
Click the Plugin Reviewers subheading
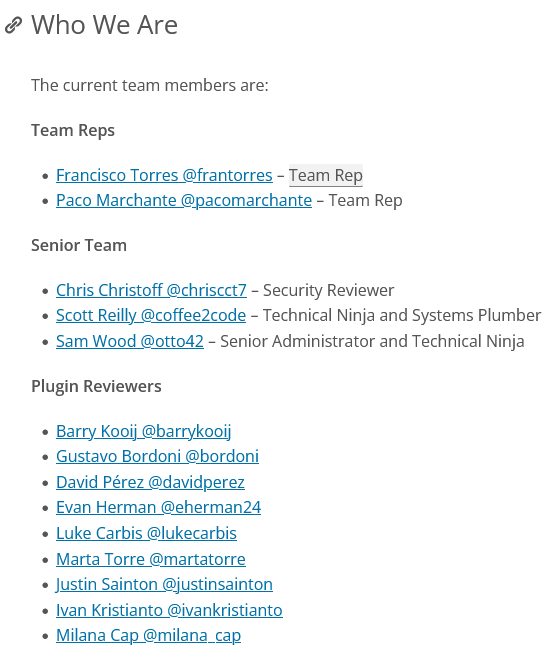point(96,387)
